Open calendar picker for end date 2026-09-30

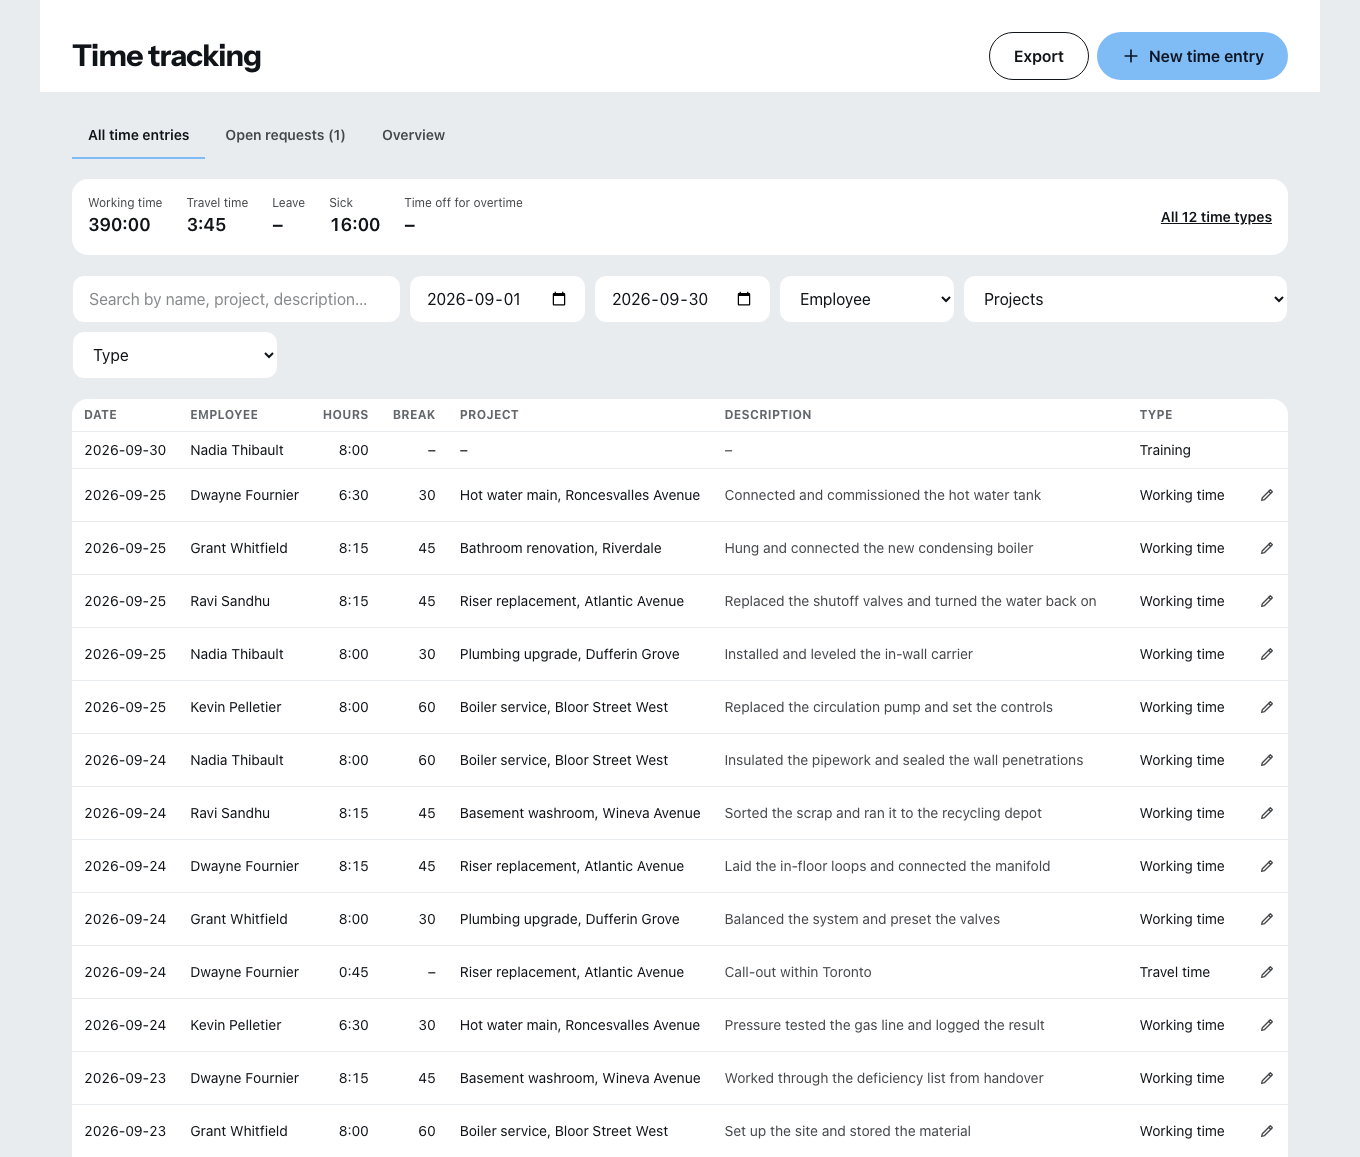744,299
